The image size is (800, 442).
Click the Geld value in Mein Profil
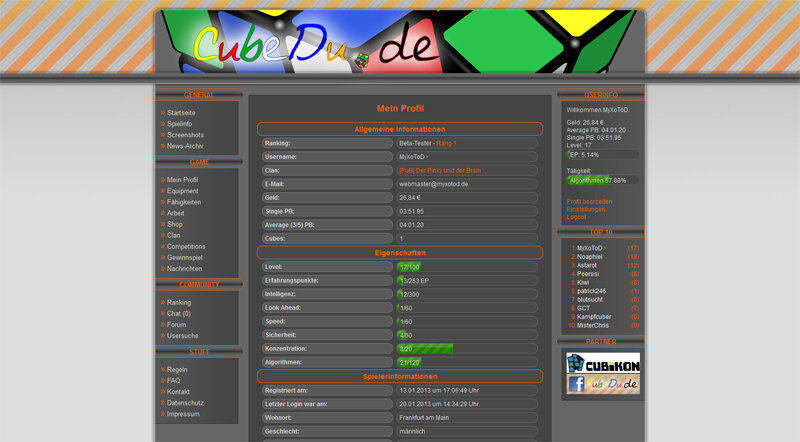[410, 198]
